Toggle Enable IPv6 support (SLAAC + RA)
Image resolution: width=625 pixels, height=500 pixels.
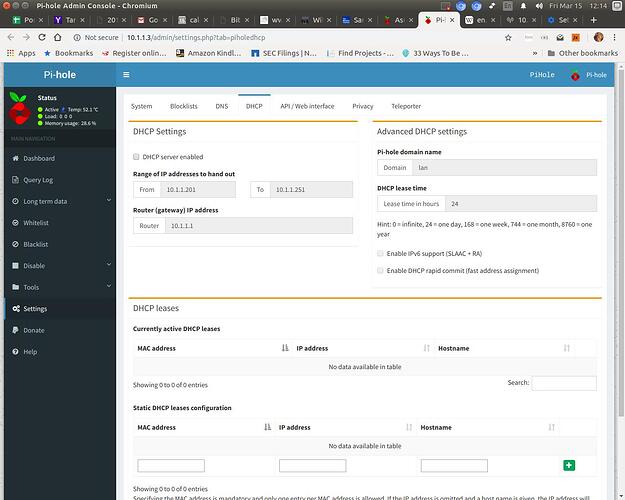(380, 255)
